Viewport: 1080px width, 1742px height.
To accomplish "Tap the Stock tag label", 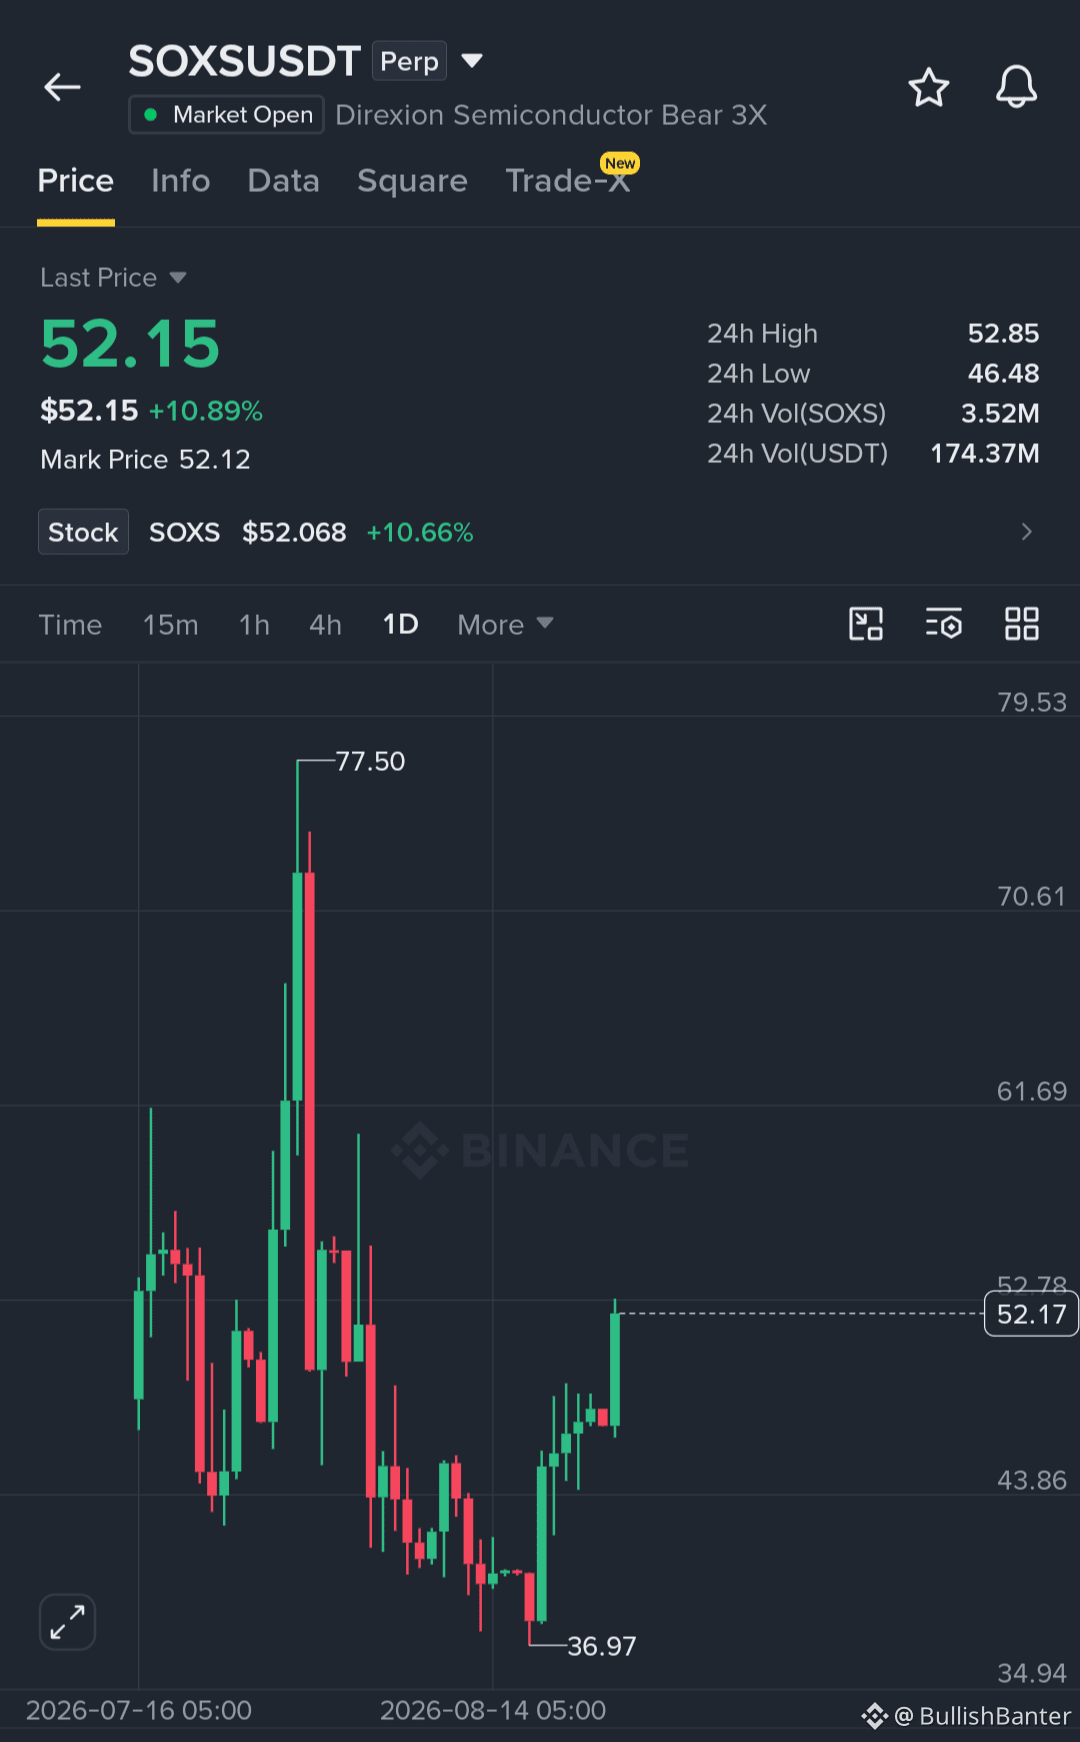I will click(83, 532).
